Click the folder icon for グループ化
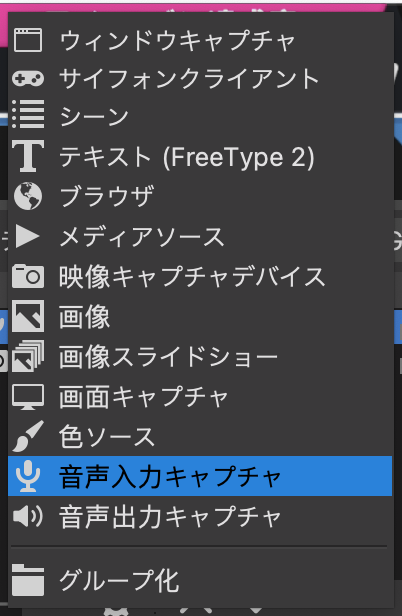 28,580
